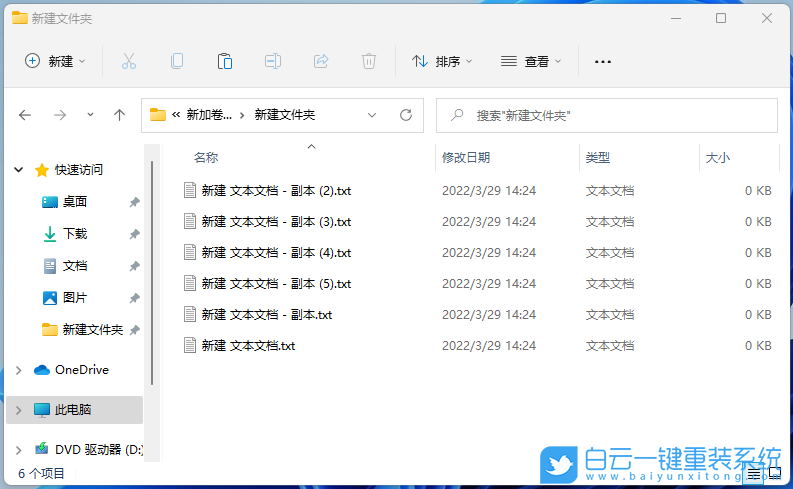Click the search box for 新建文件夹
Image resolution: width=793 pixels, height=489 pixels.
pos(607,115)
